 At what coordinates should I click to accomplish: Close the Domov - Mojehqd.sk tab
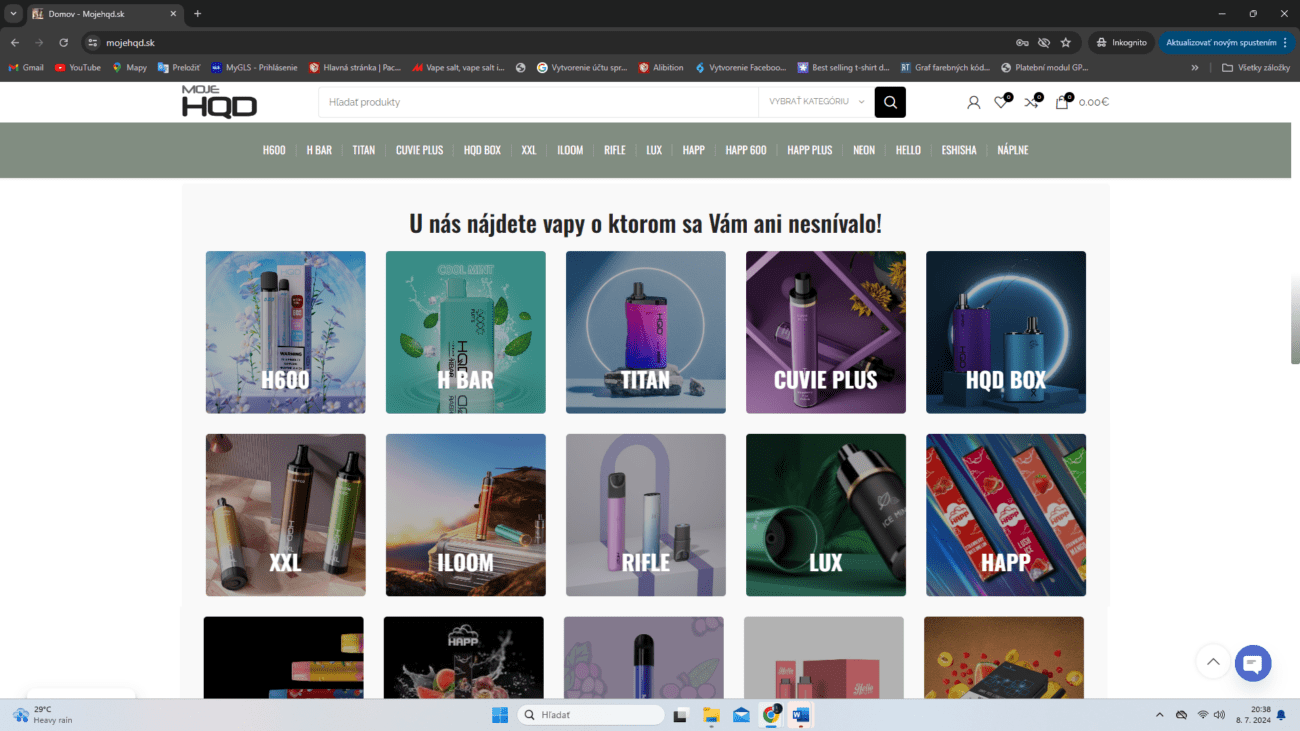click(x=173, y=14)
